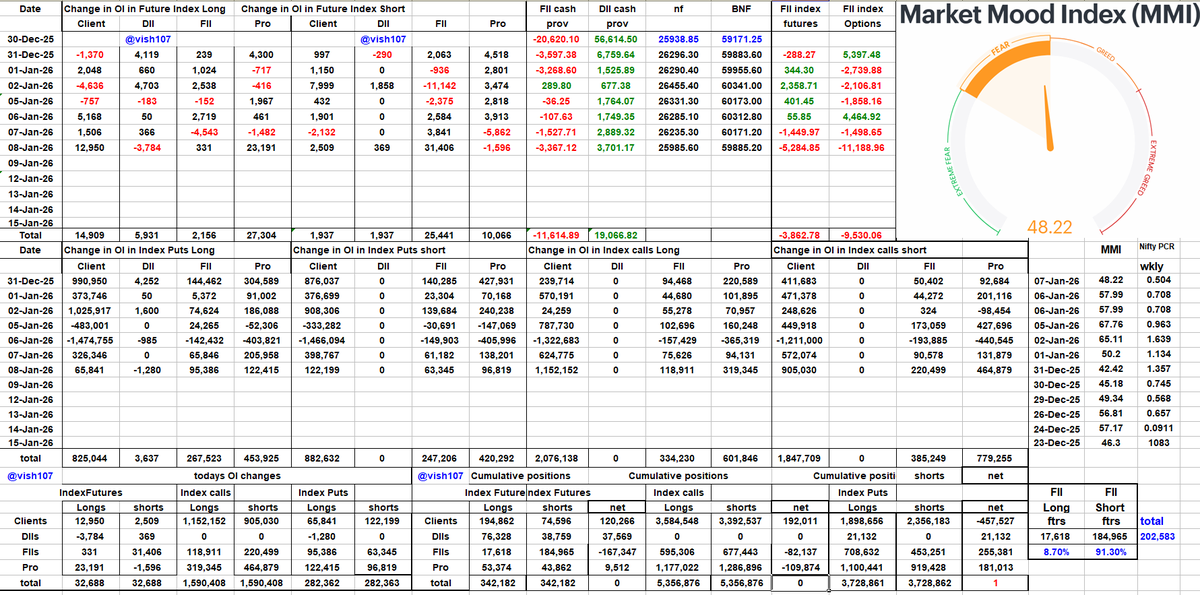Select the red -1,370 Client cell
This screenshot has width=1200, height=595.
tap(90, 54)
